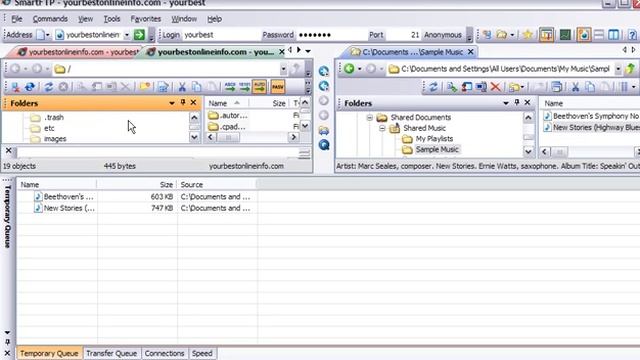The image size is (640, 360).
Task: Click the red Delete X icon in local toolbar
Action: point(496,87)
